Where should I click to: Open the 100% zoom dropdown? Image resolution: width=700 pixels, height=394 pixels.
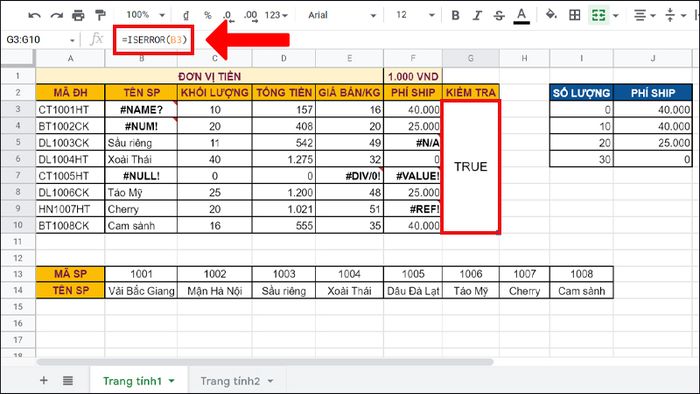(x=146, y=15)
